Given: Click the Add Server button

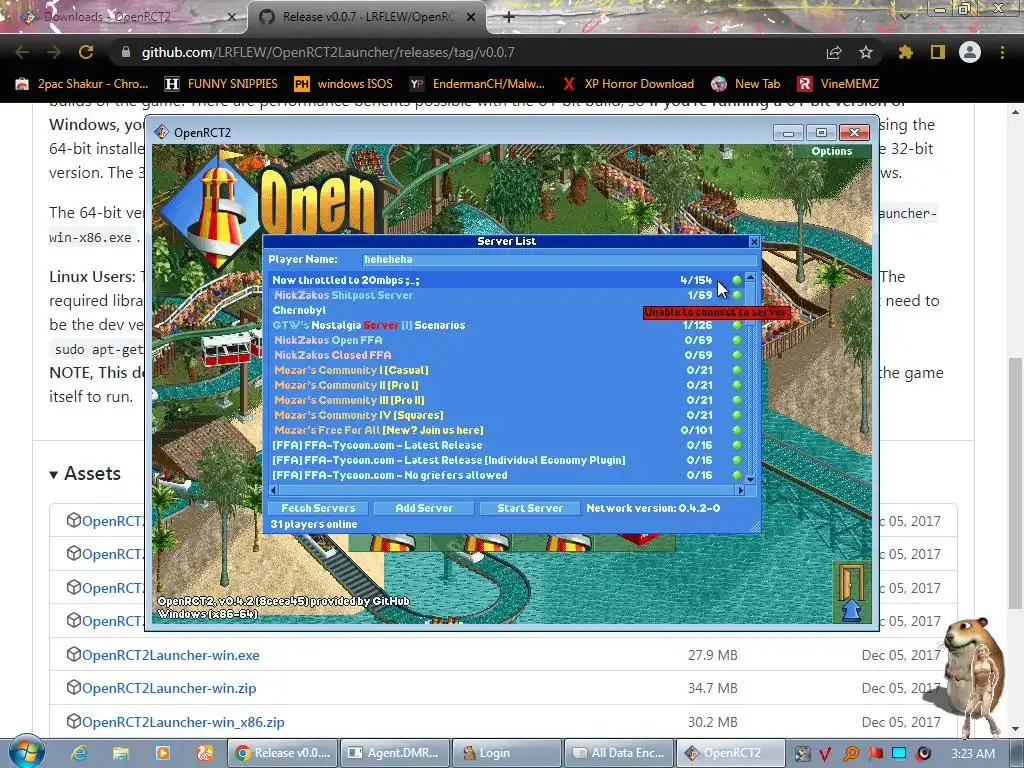Looking at the screenshot, I should 424,508.
